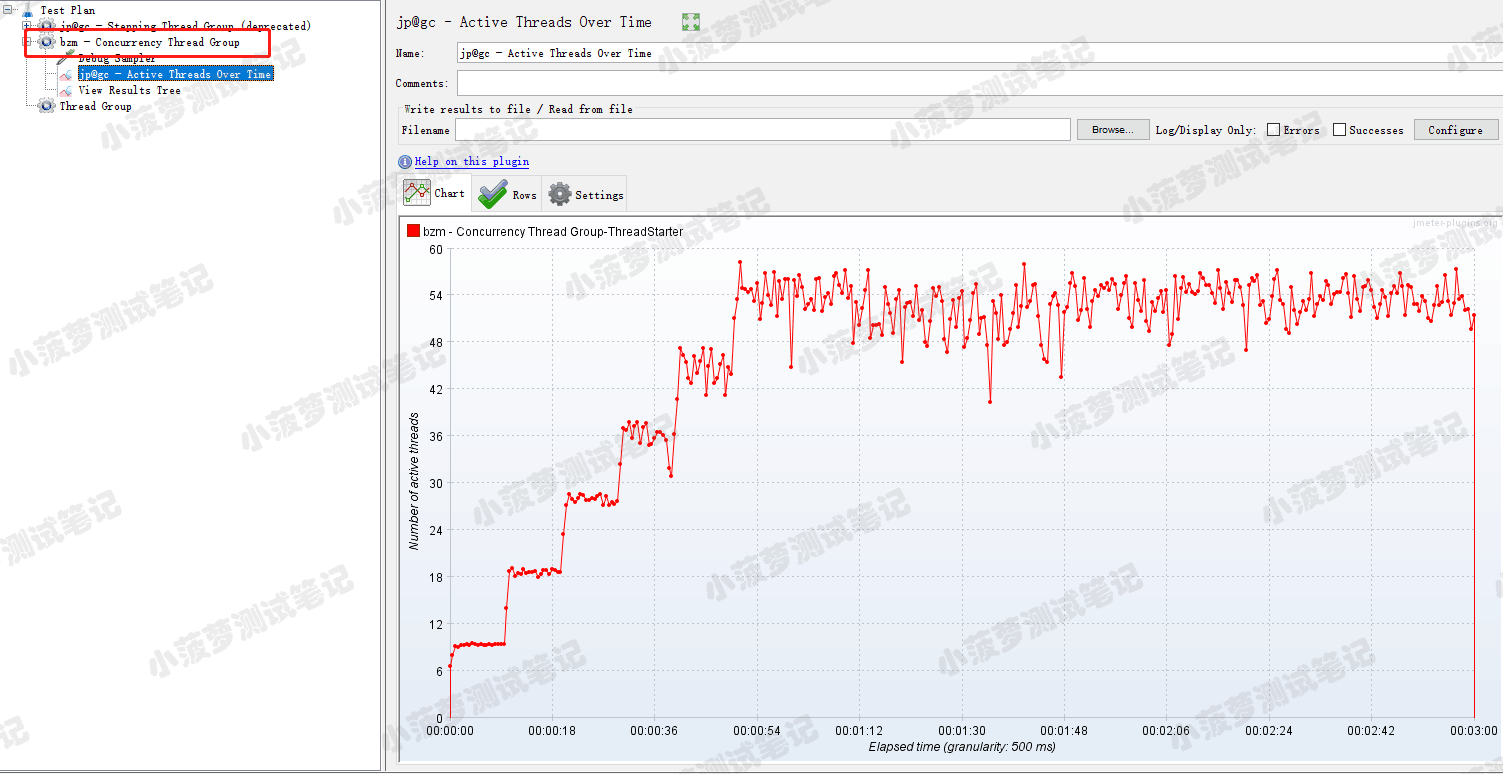Open the file chooser with Browse...

coord(1112,130)
